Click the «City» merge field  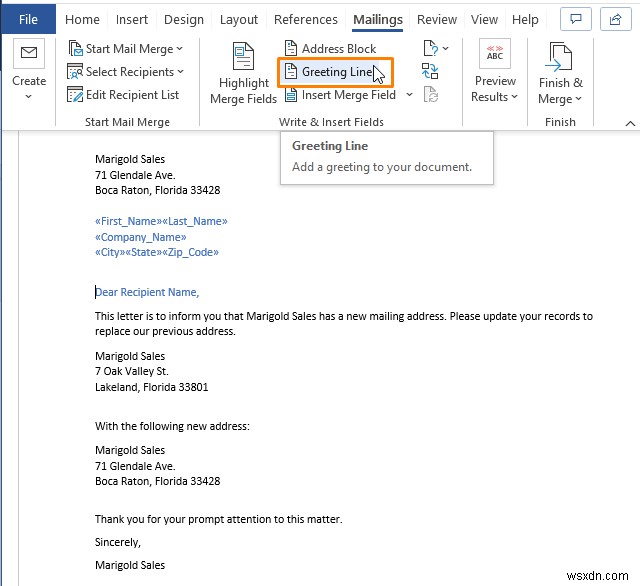[110, 252]
